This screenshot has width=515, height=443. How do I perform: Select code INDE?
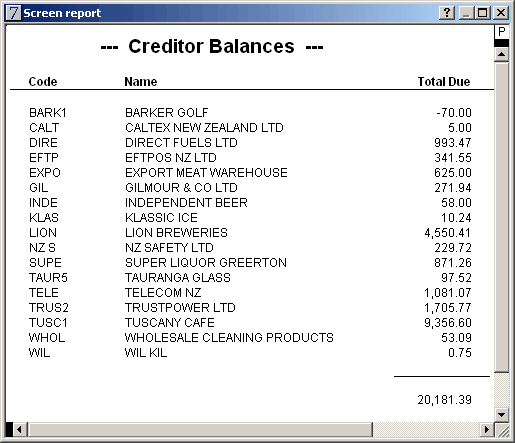(43, 203)
